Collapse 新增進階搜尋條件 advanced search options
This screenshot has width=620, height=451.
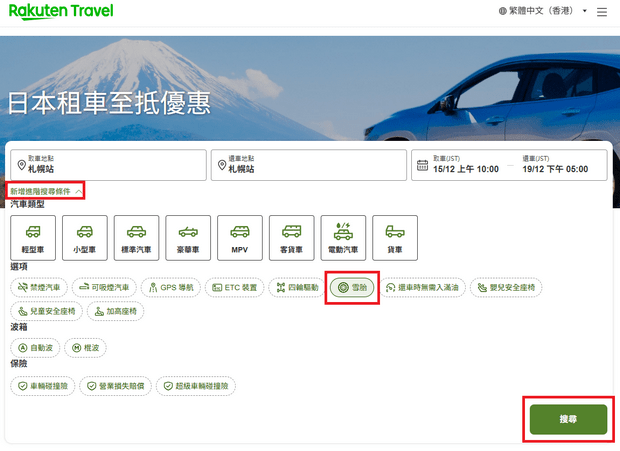click(46, 191)
